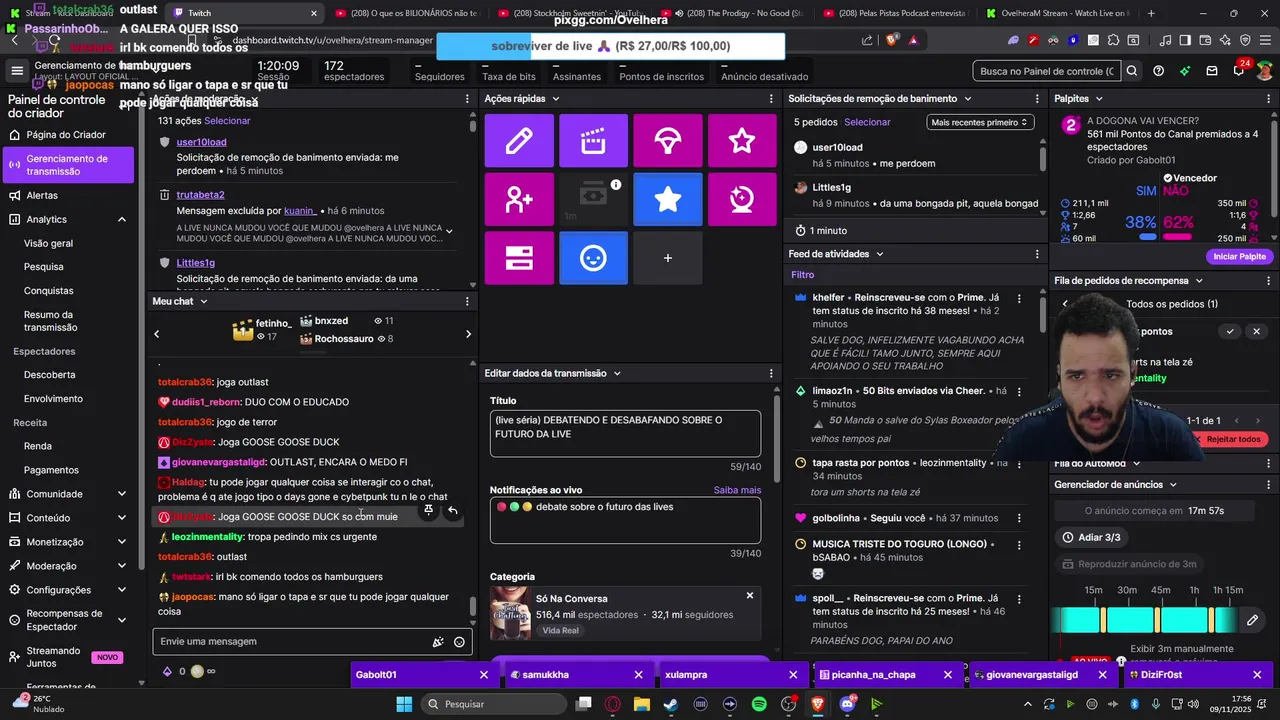This screenshot has height=720, width=1280.
Task: Click the Iniciar Palpite button
Action: point(1239,256)
